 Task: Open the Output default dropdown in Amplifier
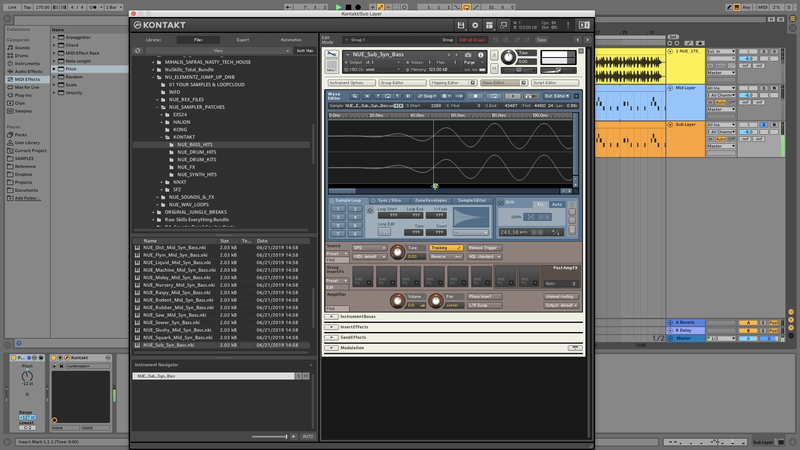click(561, 305)
